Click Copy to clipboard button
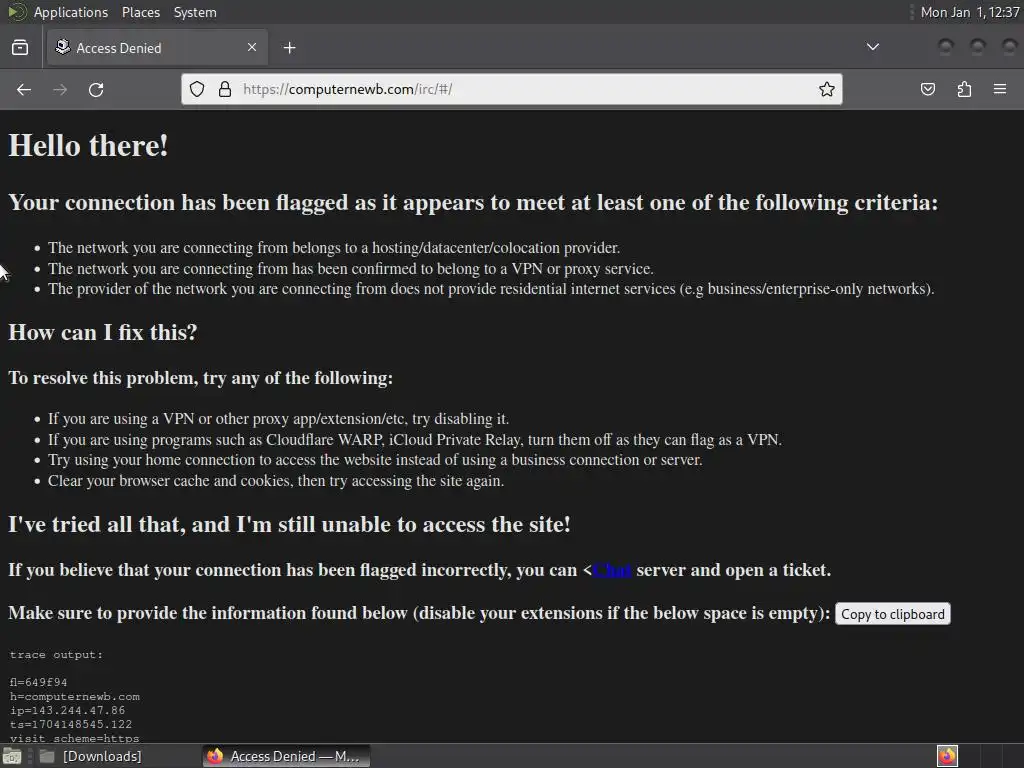This screenshot has height=768, width=1024. click(893, 614)
